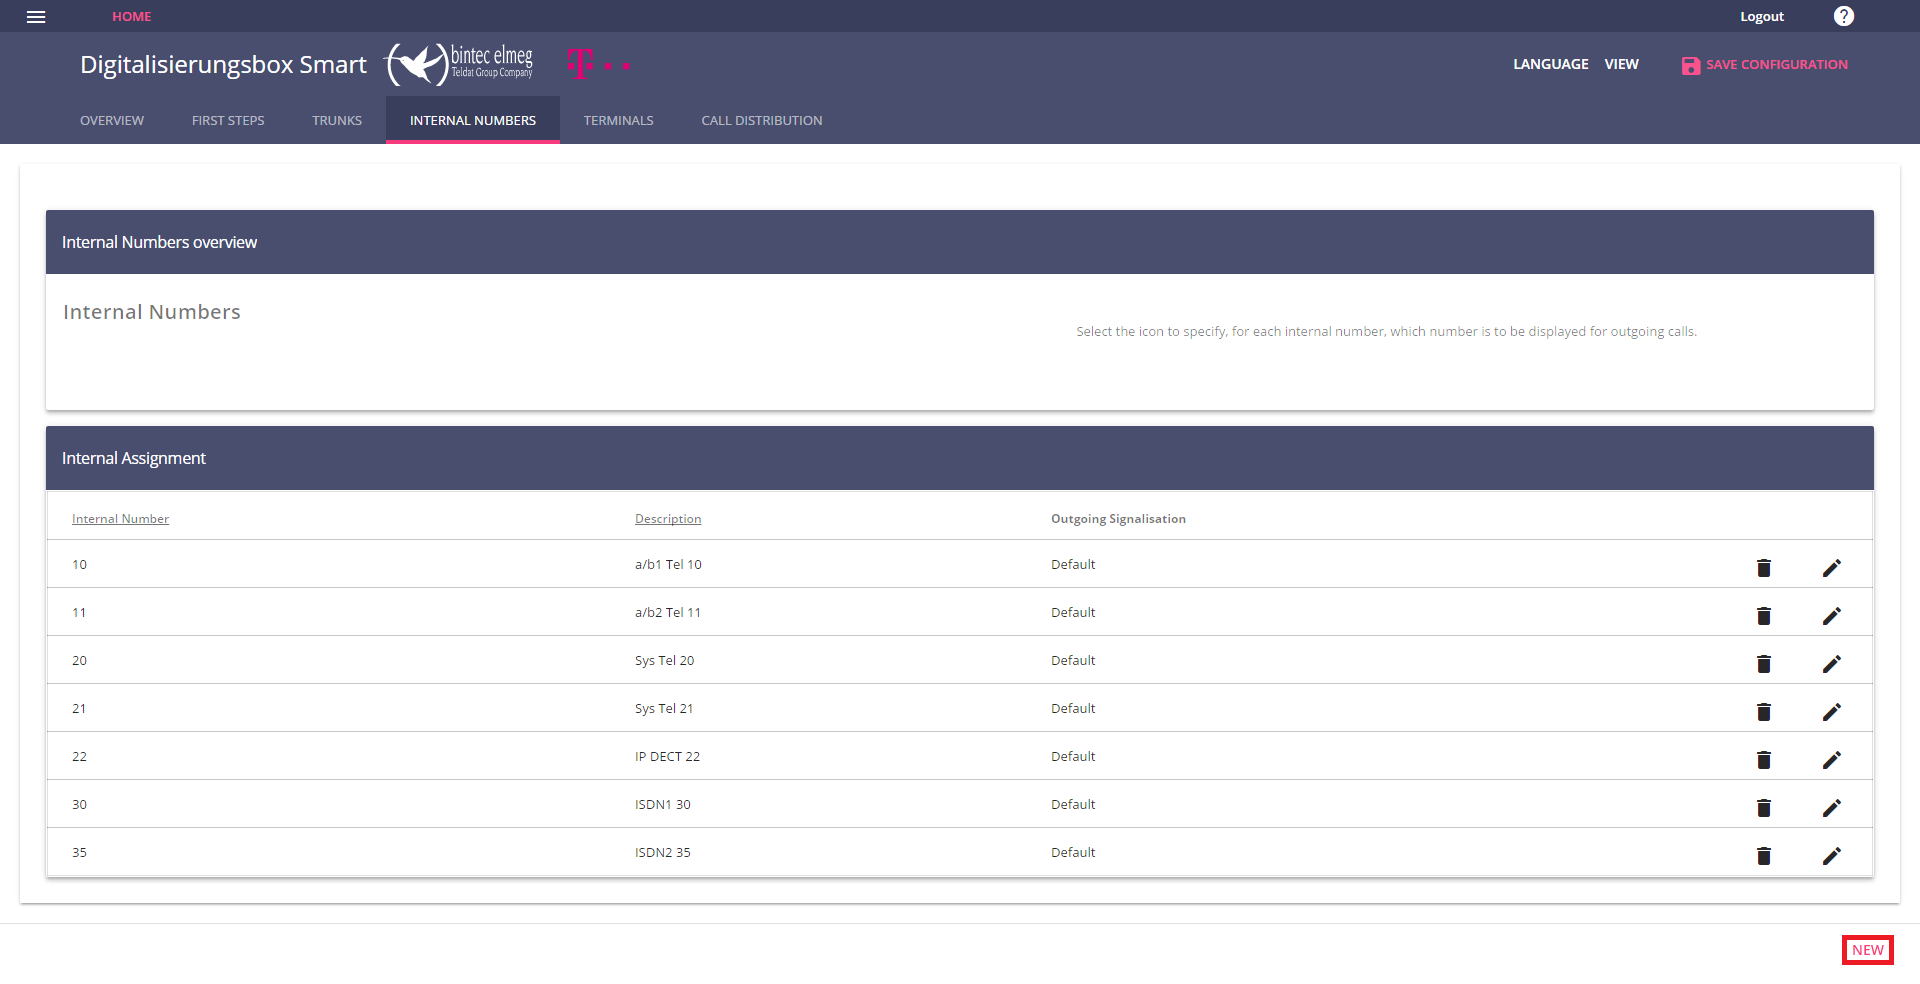
Task: Click the Save Configuration button
Action: tap(1764, 65)
